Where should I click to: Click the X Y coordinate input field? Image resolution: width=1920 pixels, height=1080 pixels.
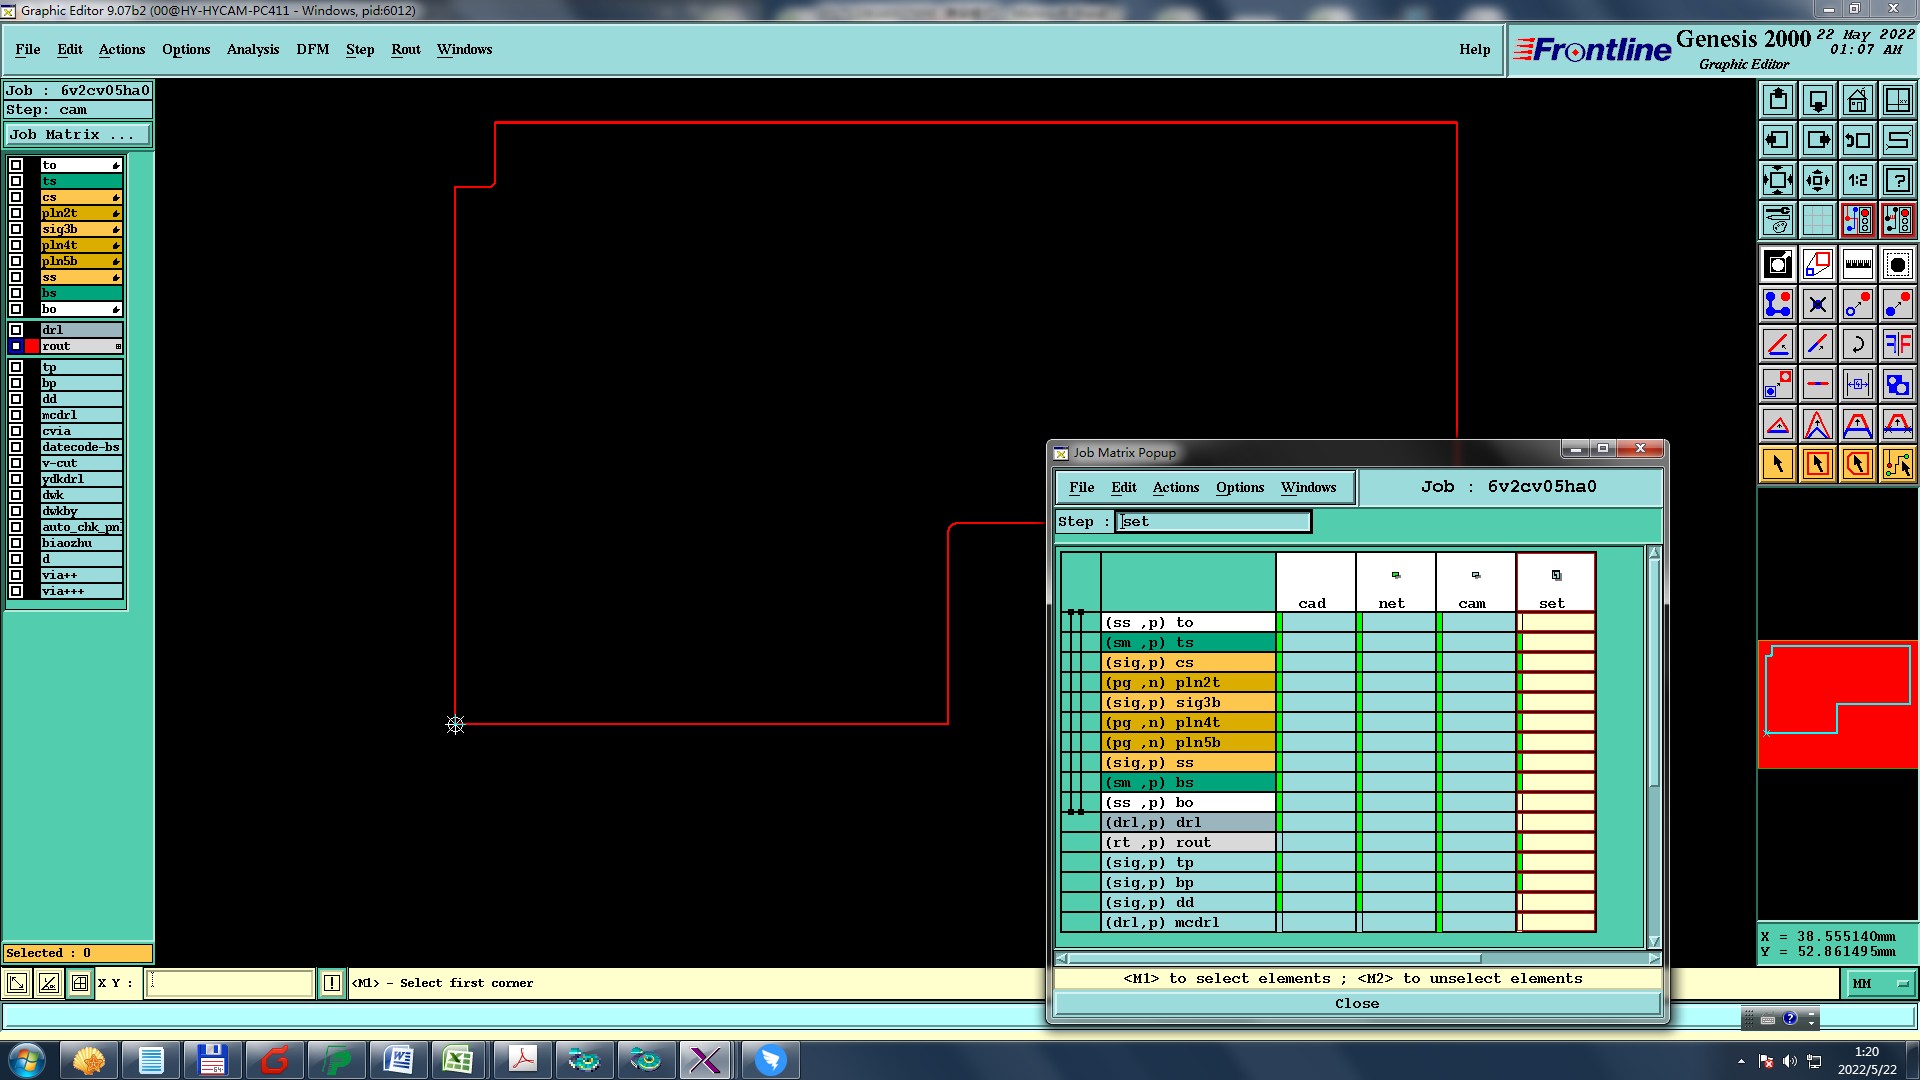coord(230,983)
